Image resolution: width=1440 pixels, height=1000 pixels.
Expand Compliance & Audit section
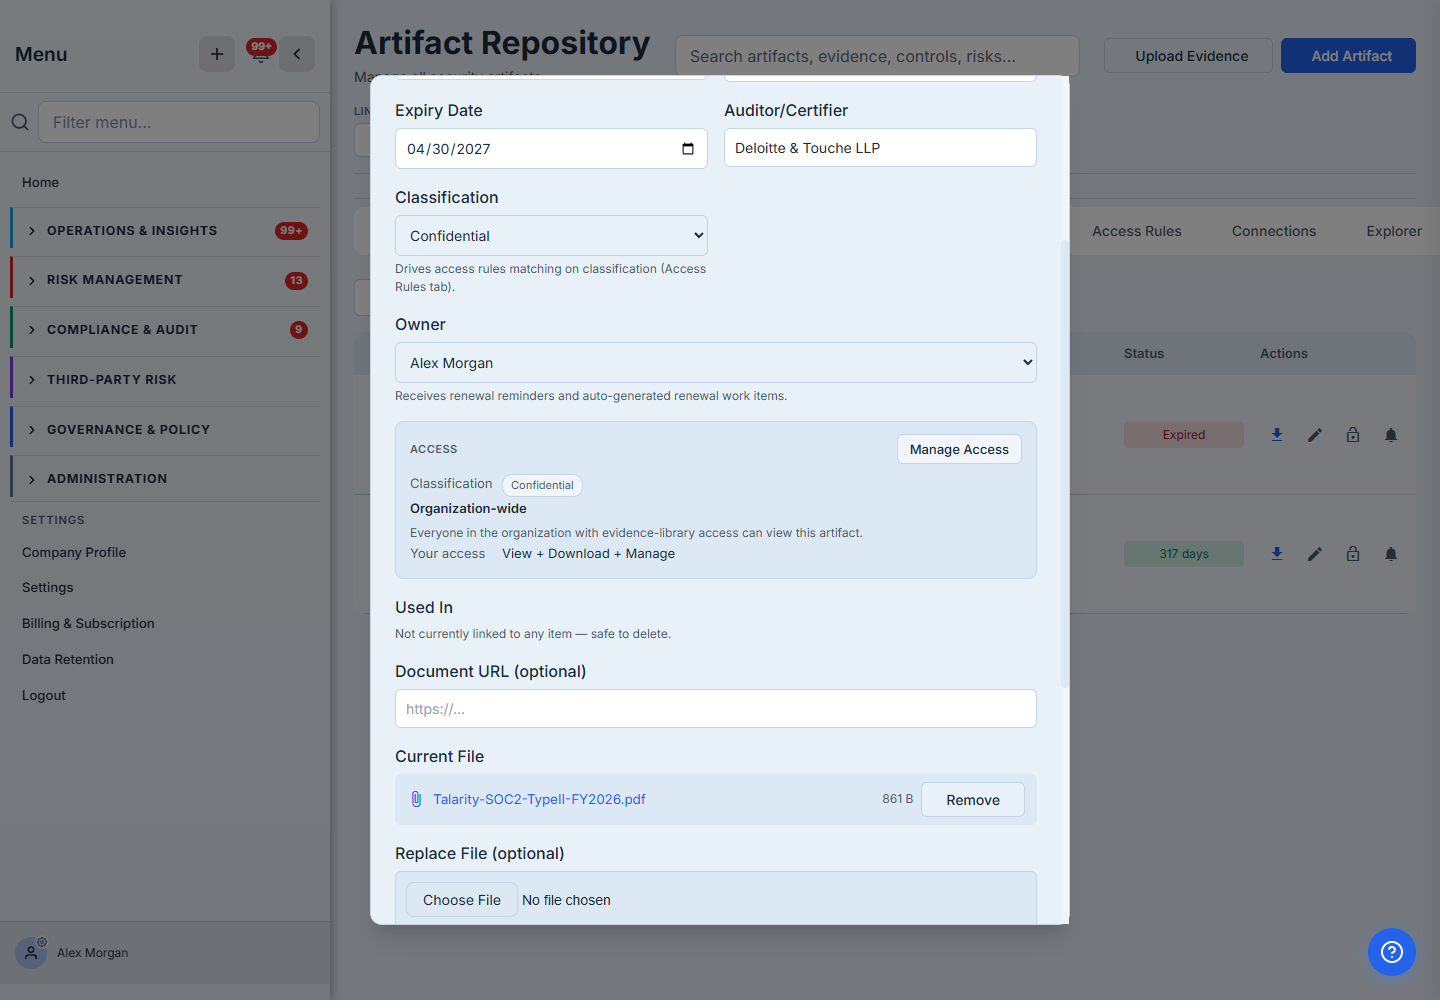tap(165, 330)
